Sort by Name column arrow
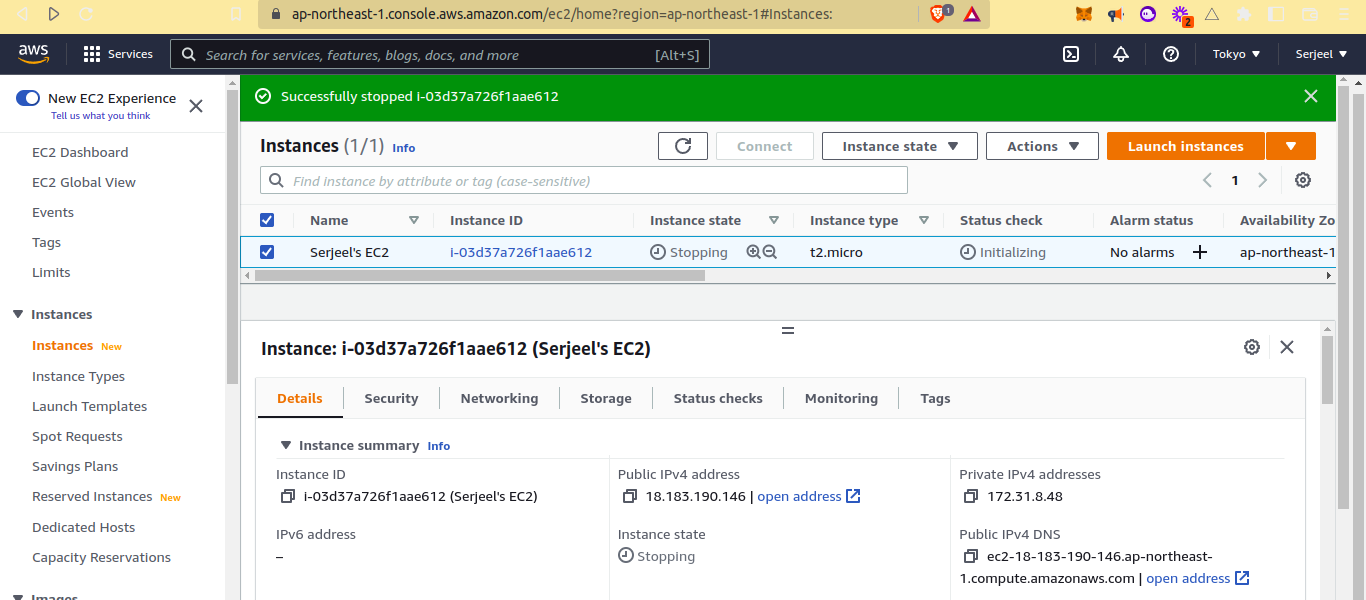Viewport: 1366px width, 600px height. (414, 220)
